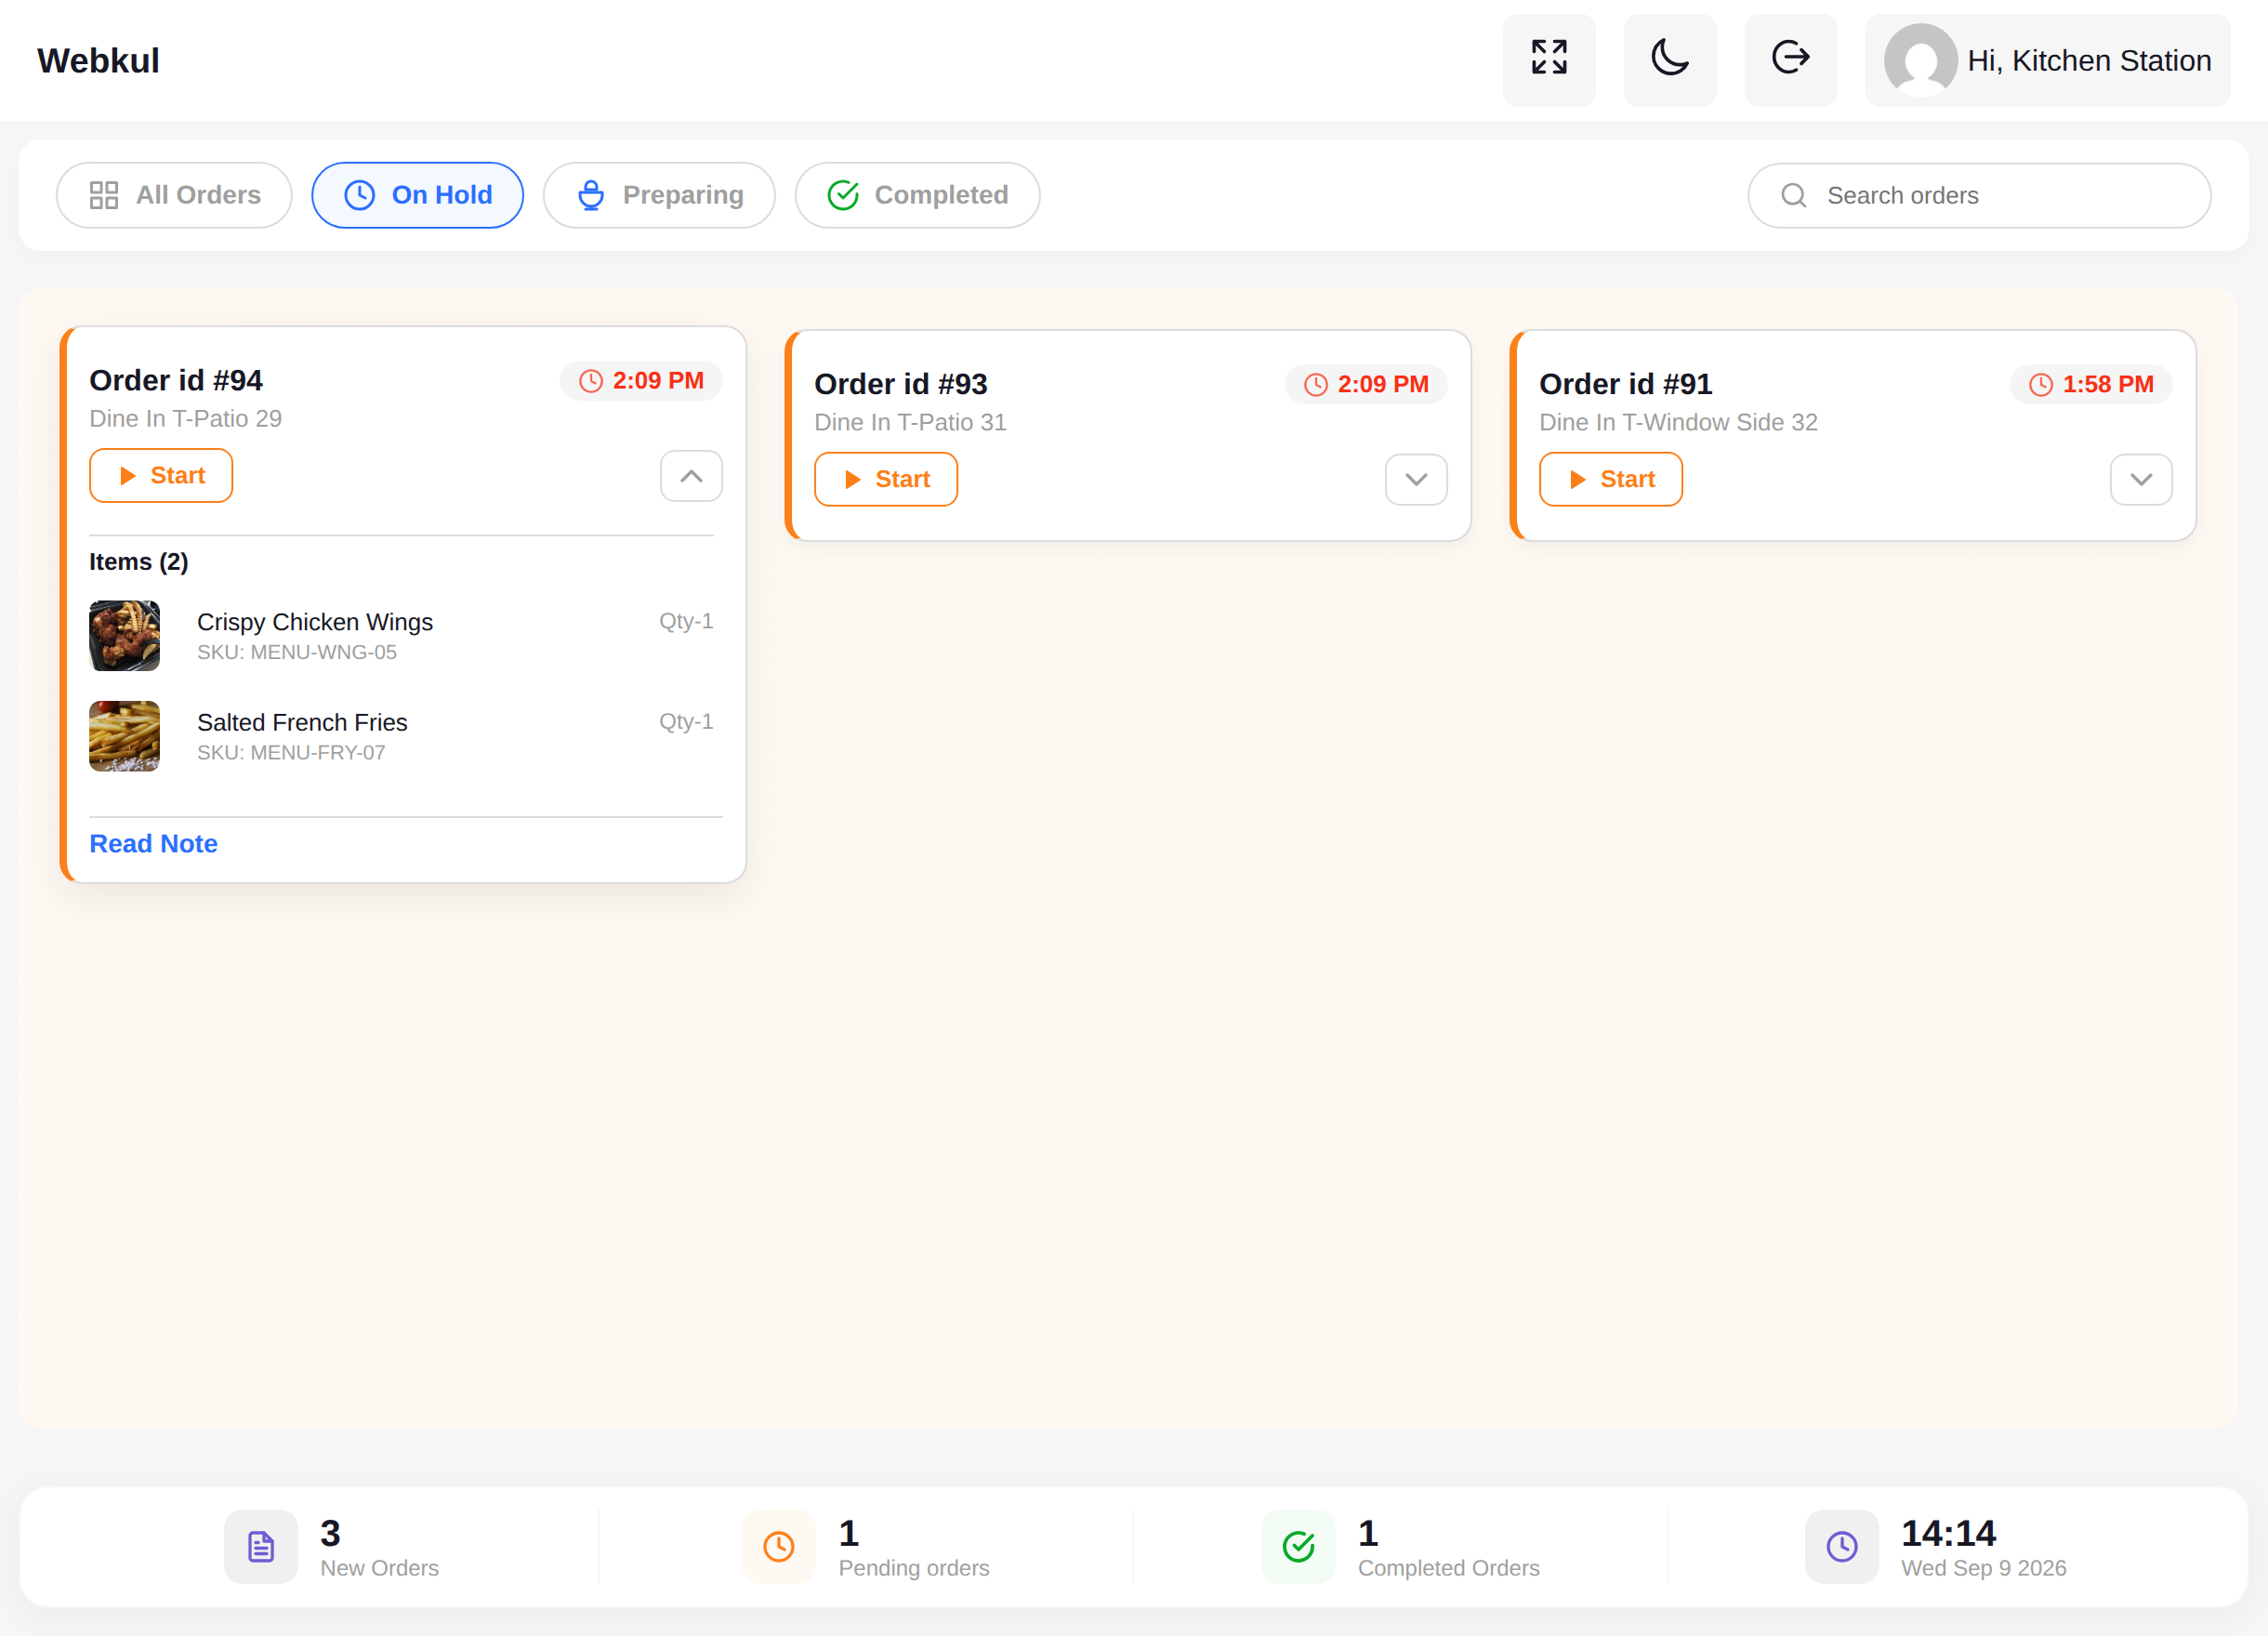Open the Kitchen Station user avatar
Viewport: 2268px width, 1636px height.
click(x=1920, y=60)
